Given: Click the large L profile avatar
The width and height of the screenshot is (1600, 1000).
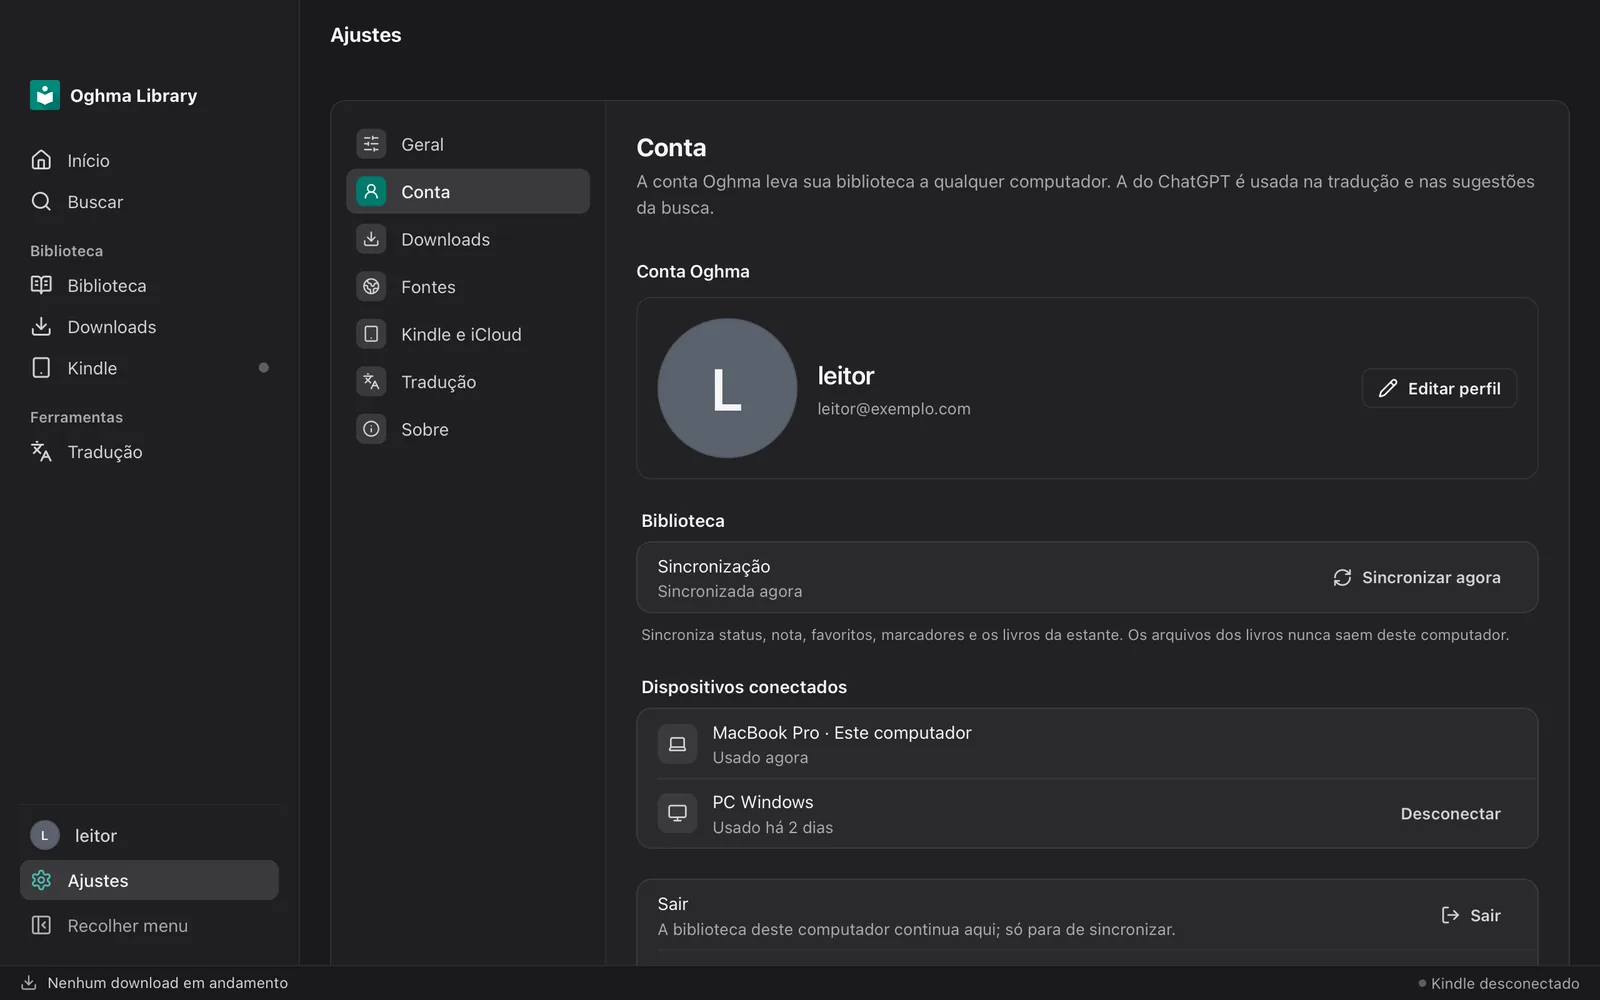Looking at the screenshot, I should [x=727, y=388].
